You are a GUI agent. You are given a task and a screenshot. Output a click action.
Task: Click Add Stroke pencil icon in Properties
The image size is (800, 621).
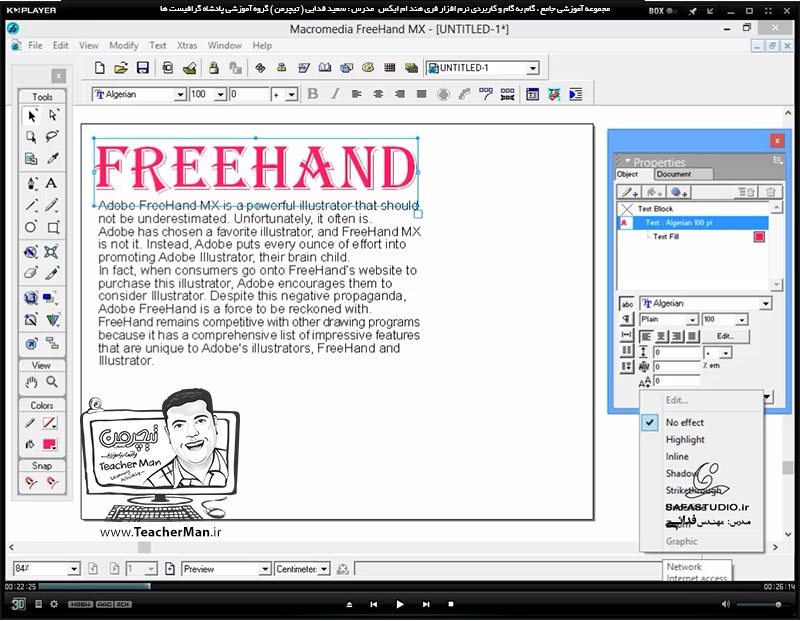[628, 192]
